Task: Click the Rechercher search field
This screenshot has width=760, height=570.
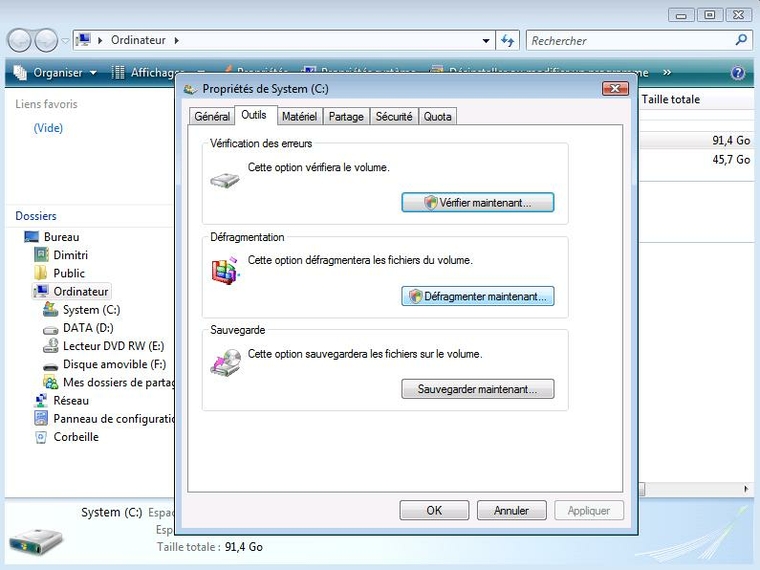Action: [630, 40]
